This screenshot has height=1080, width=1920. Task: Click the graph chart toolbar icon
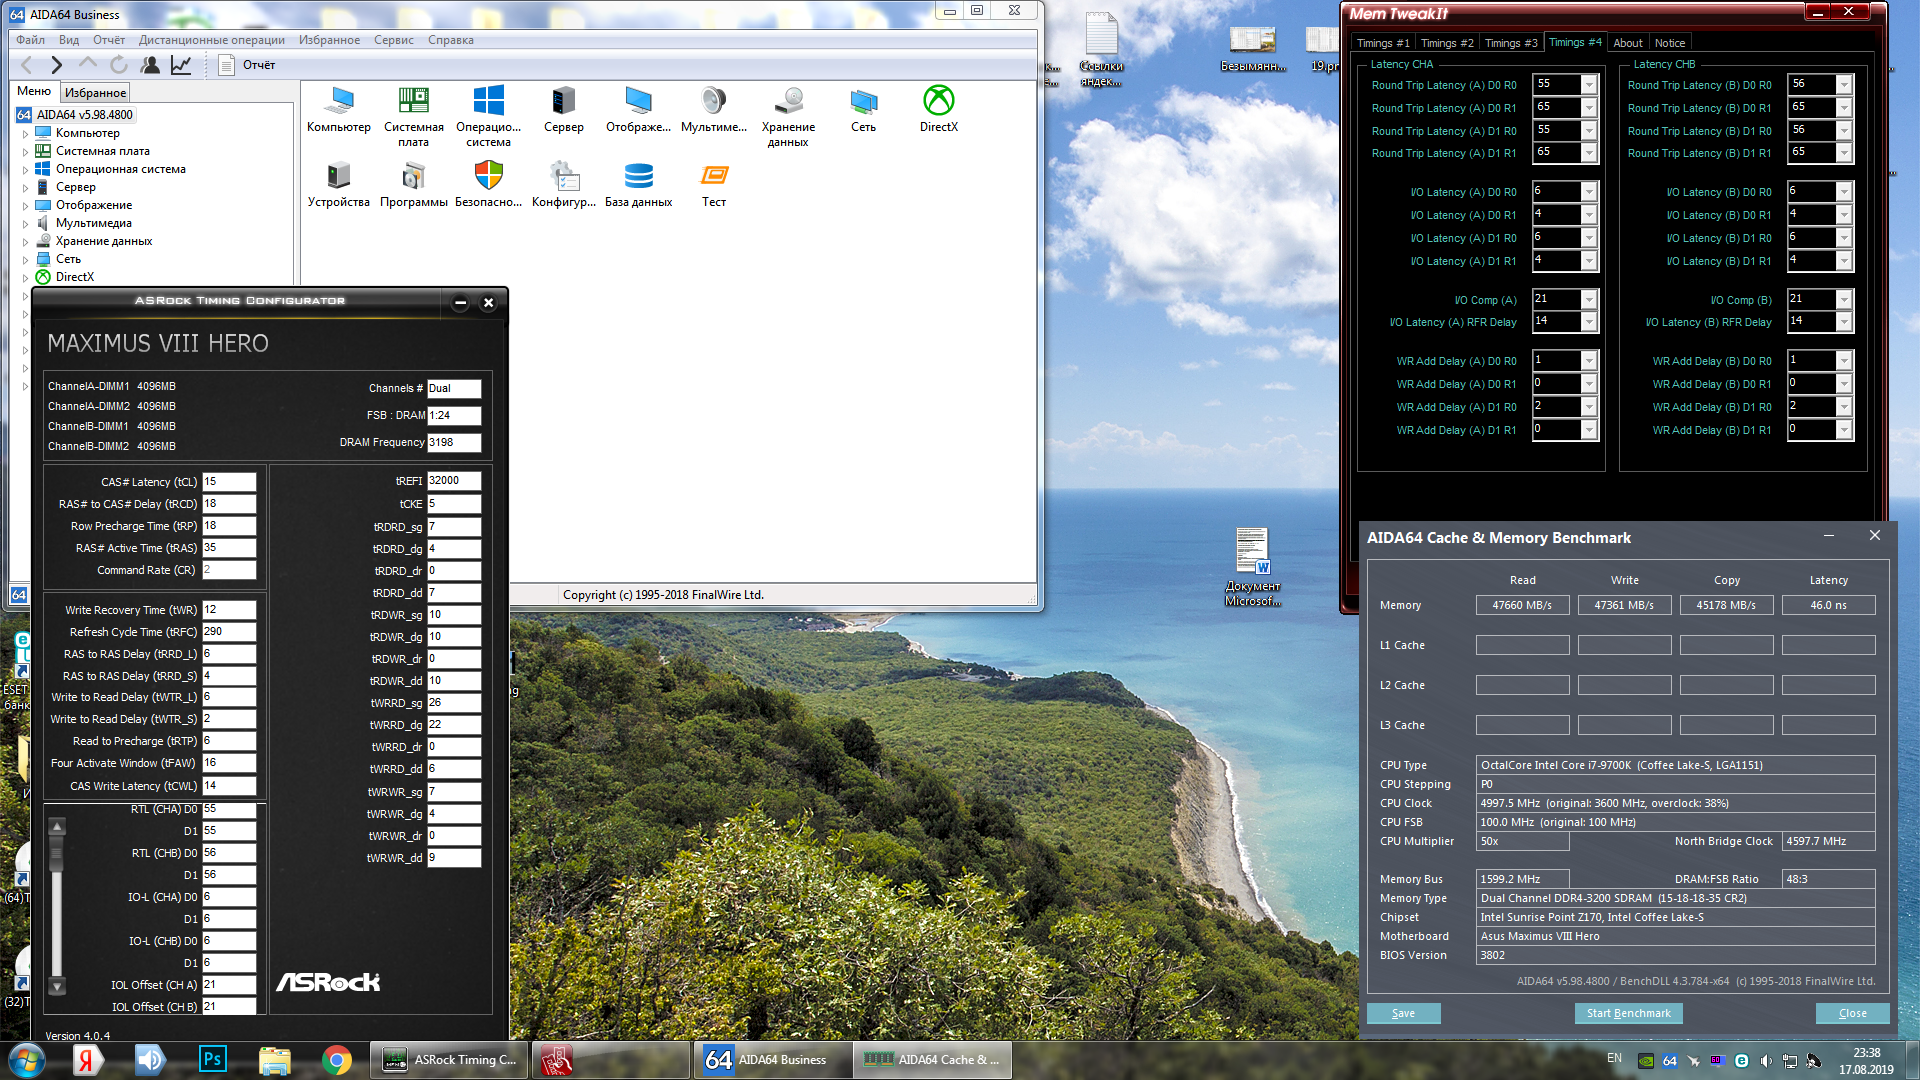point(181,65)
